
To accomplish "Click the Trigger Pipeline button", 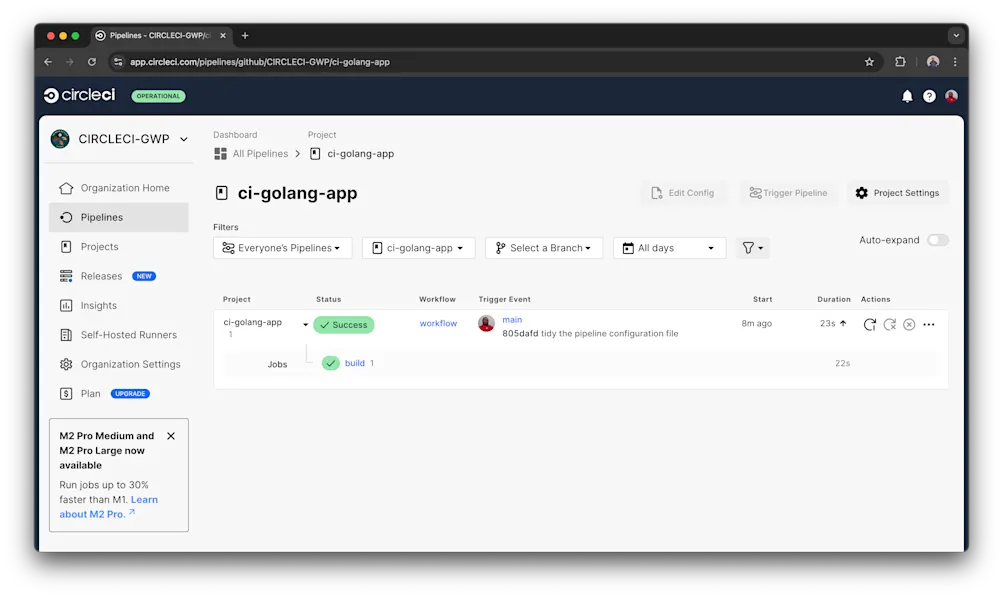I will pyautogui.click(x=788, y=192).
